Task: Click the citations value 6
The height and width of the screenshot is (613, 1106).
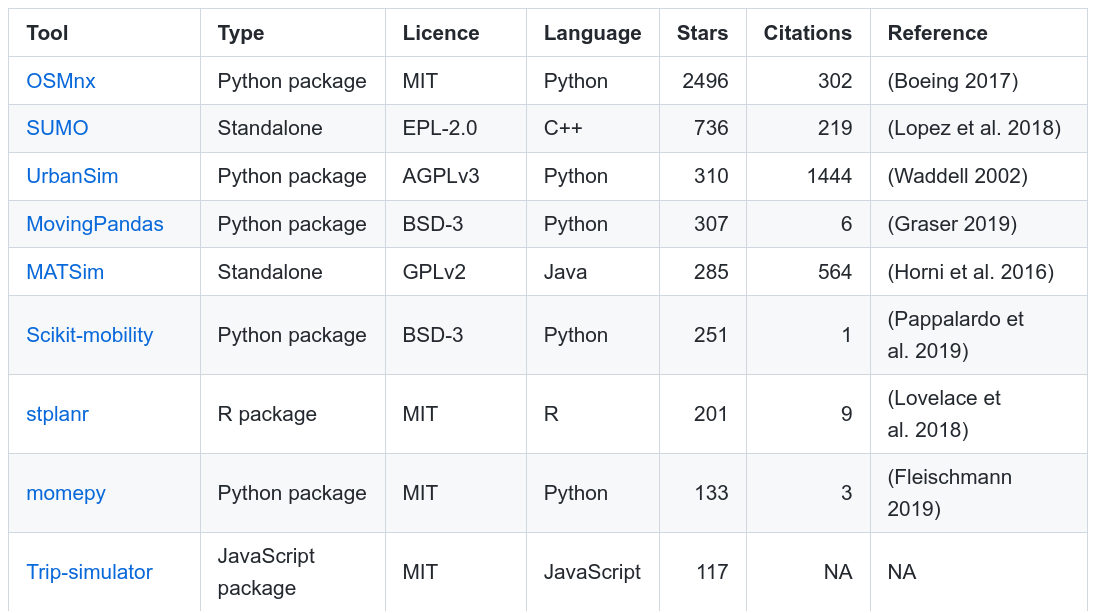Action: (846, 224)
